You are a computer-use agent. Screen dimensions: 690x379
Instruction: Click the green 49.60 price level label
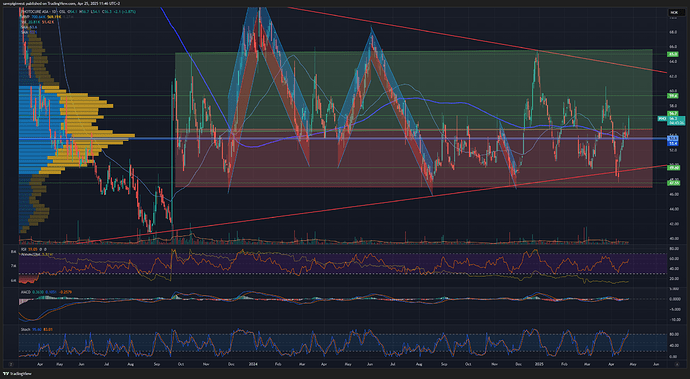[x=673, y=168]
